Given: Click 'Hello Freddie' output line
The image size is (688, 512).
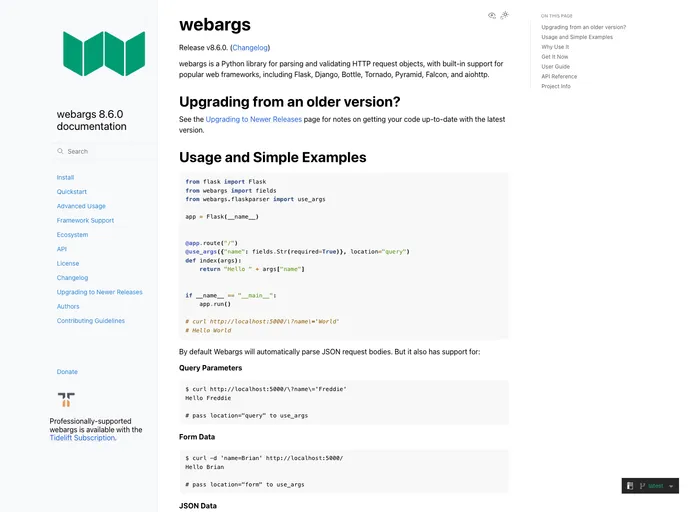Looking at the screenshot, I should 208,398.
